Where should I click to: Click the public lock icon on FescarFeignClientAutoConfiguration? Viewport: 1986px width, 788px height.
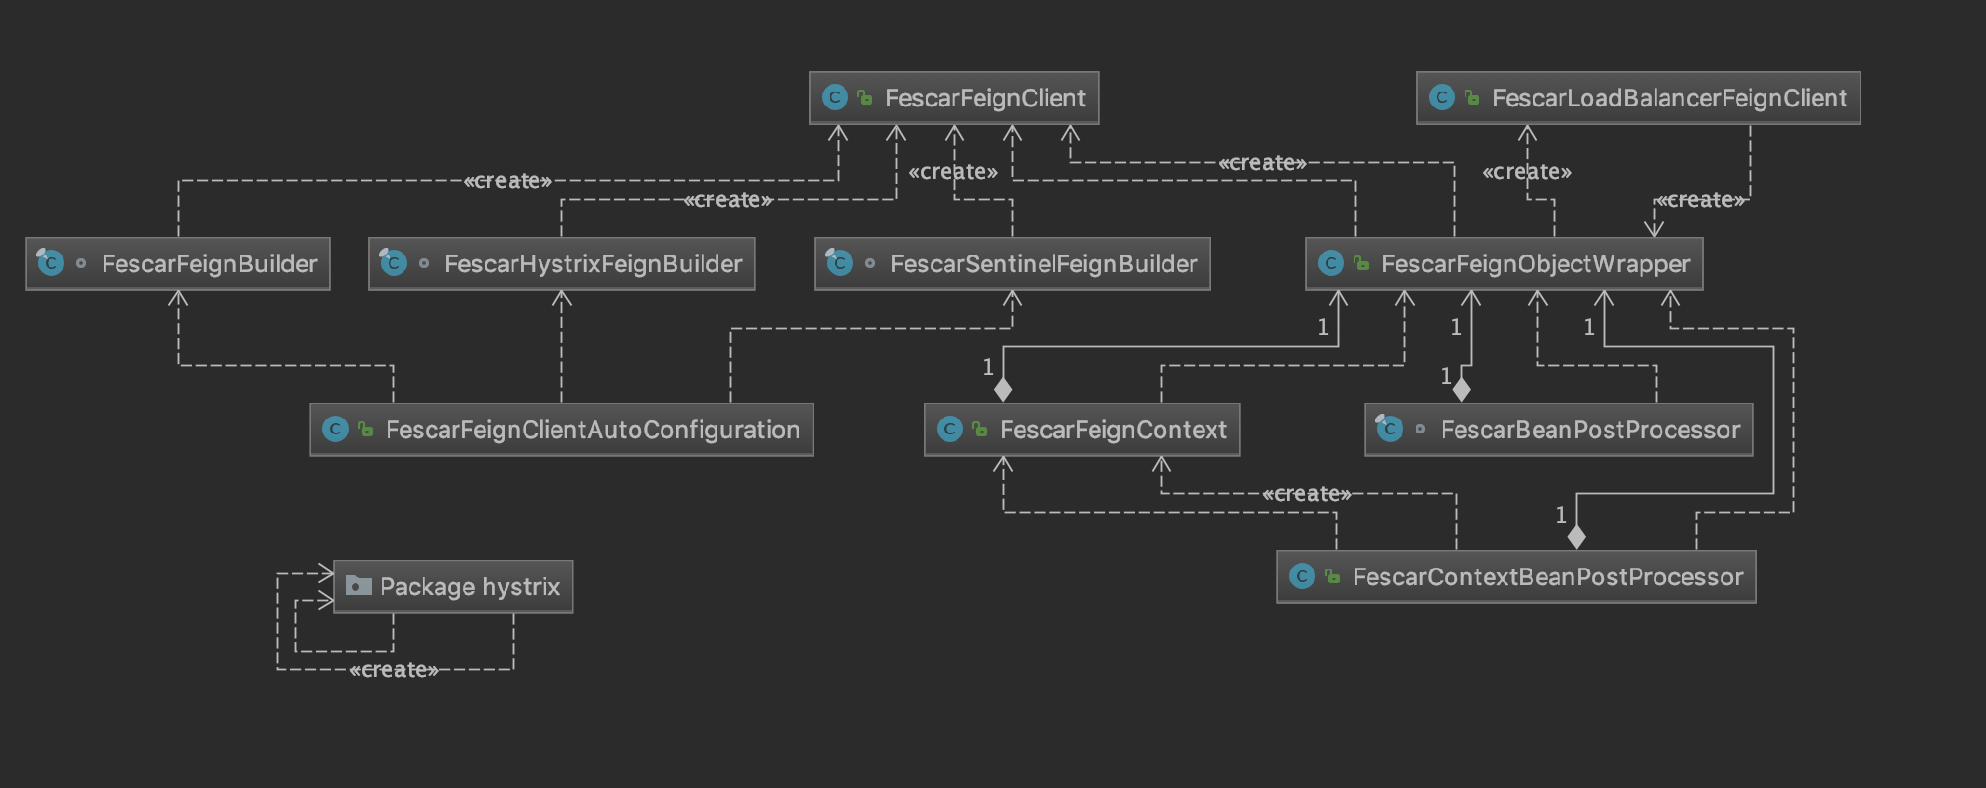366,429
